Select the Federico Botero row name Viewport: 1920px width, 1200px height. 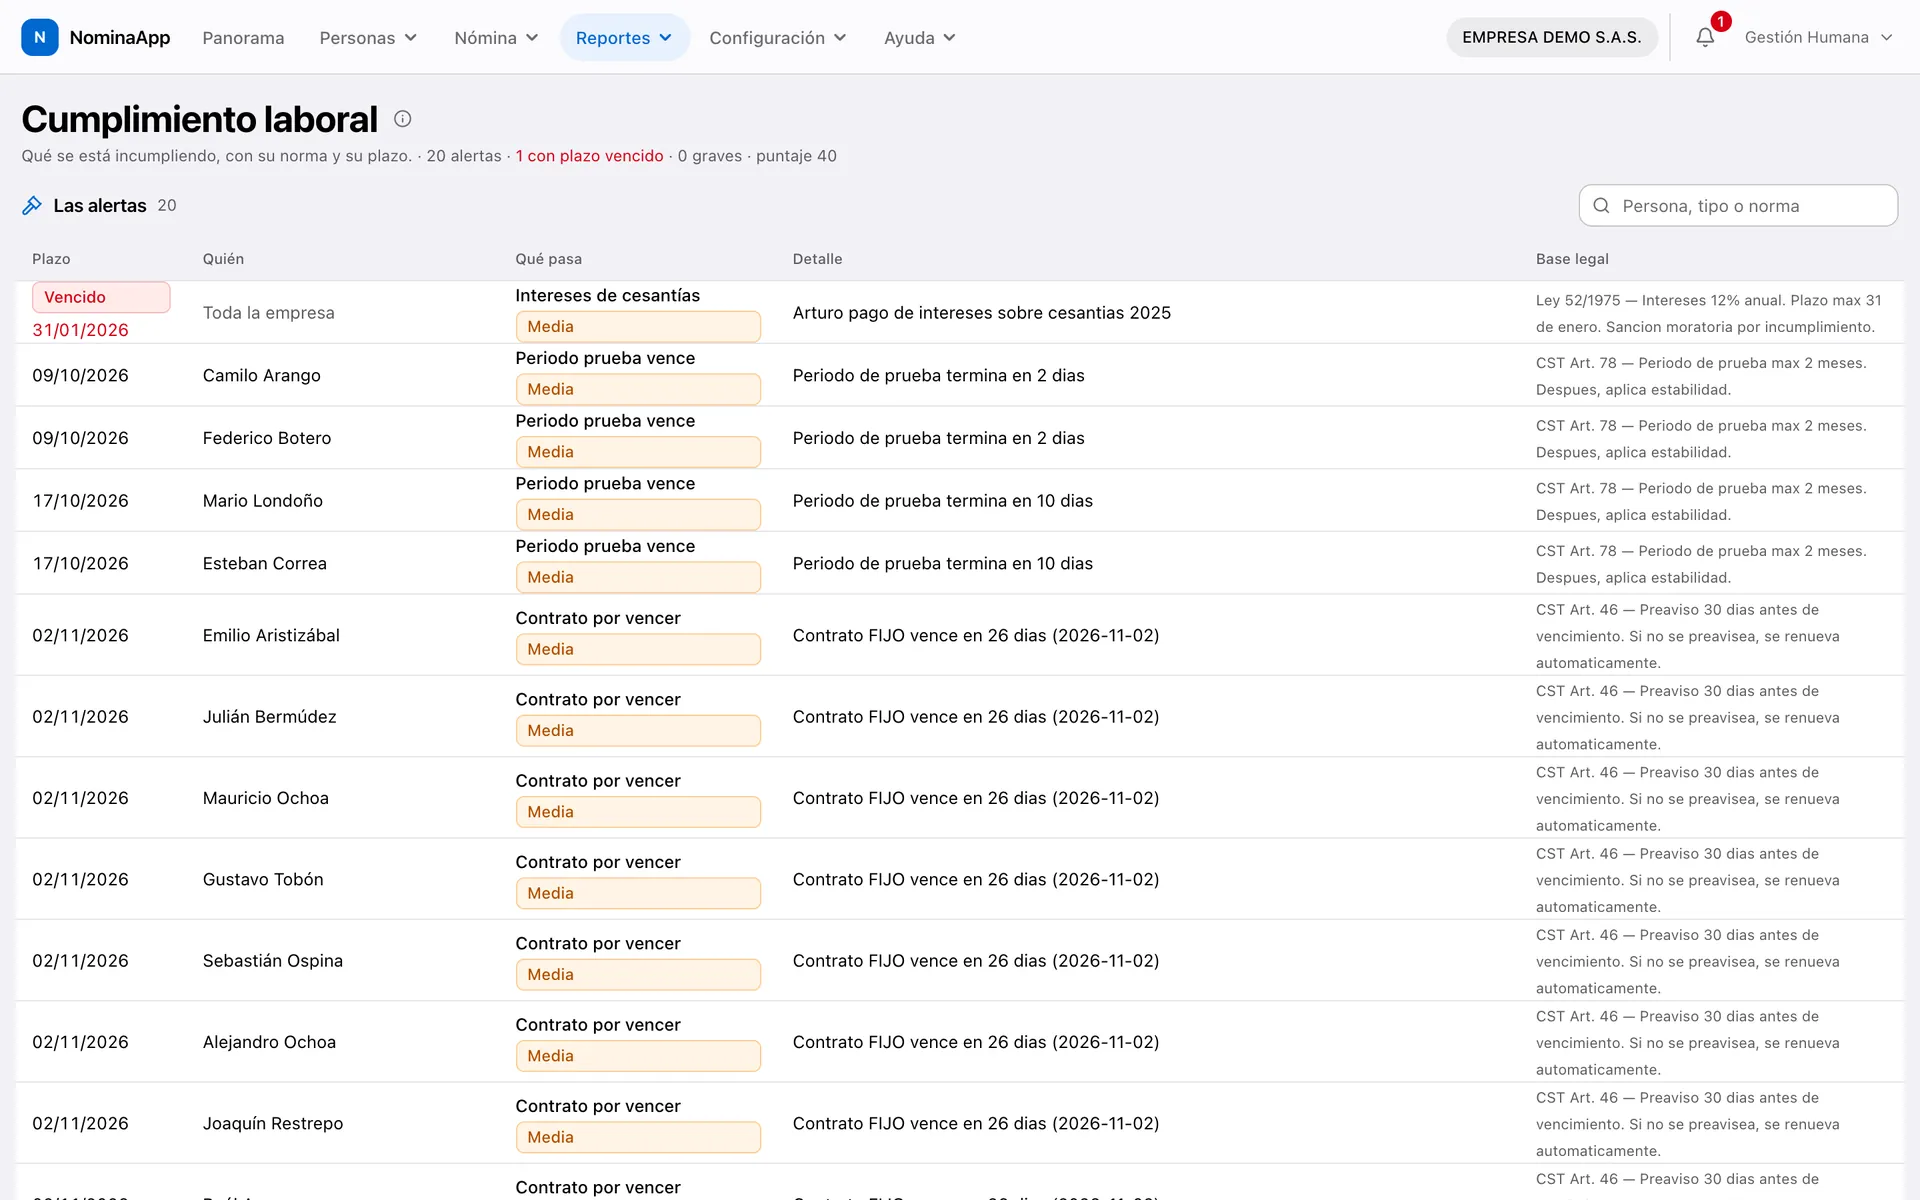[266, 438]
